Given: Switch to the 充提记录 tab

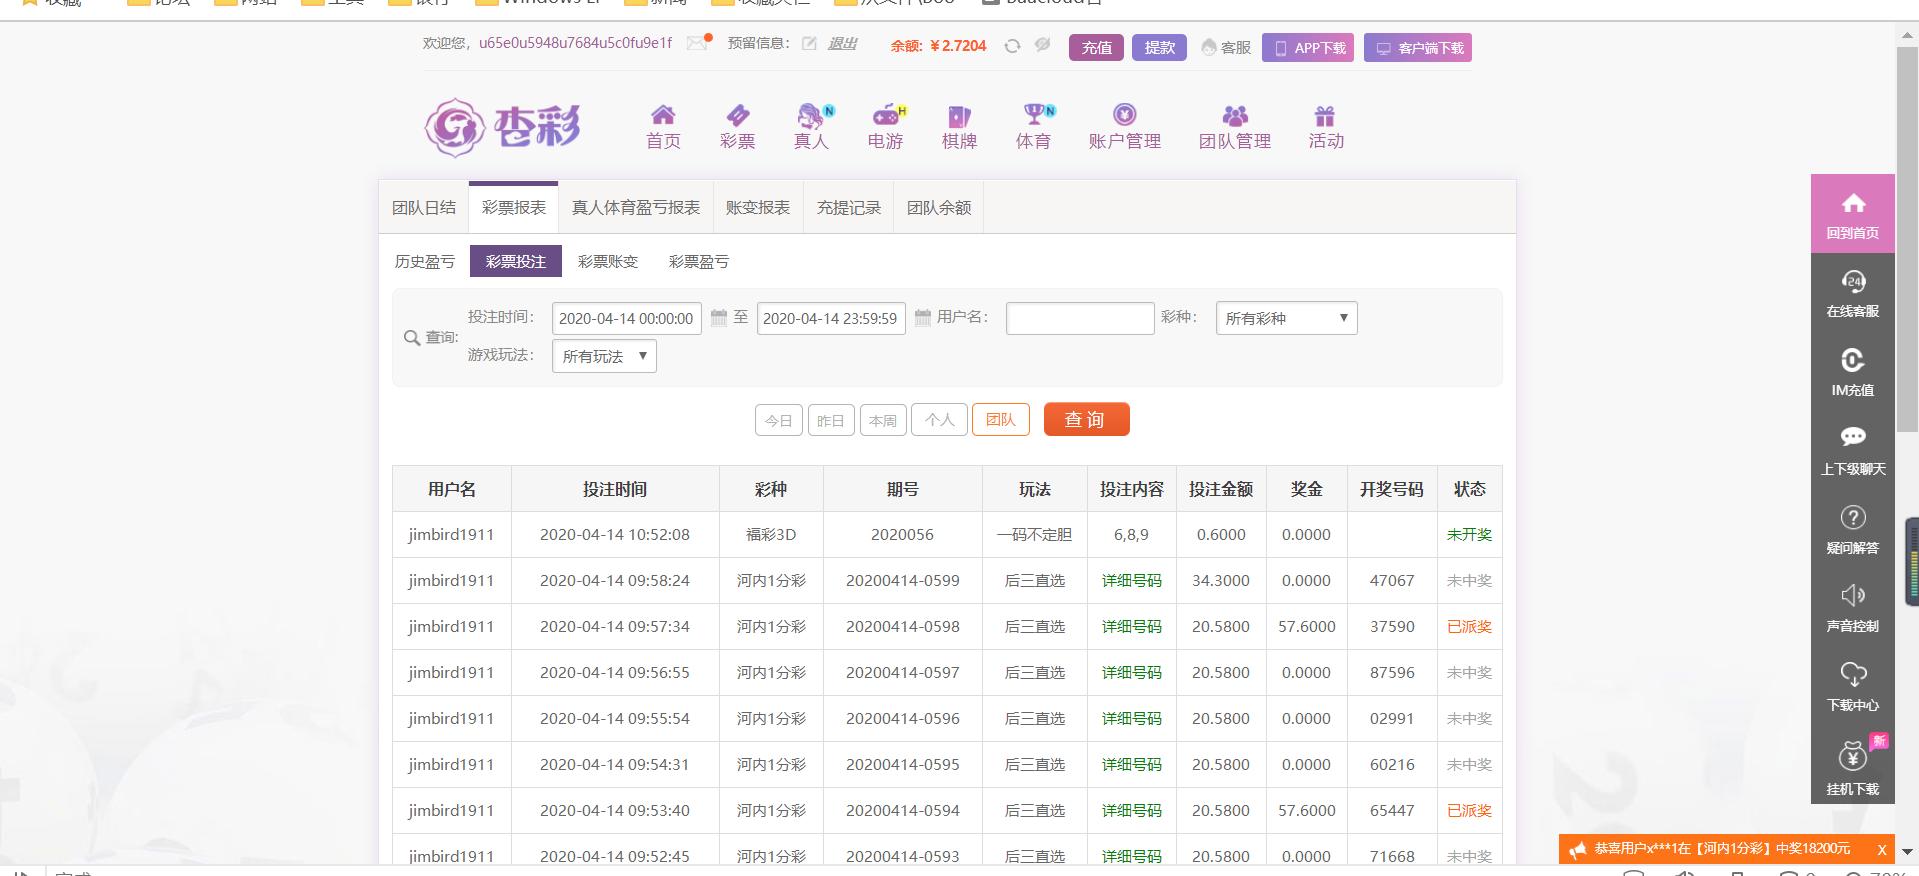Looking at the screenshot, I should pos(848,208).
